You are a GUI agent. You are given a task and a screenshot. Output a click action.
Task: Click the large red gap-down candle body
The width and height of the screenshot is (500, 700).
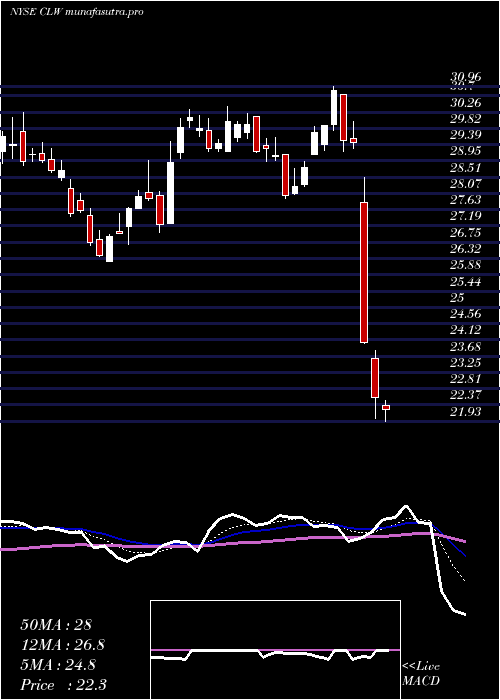(x=364, y=273)
